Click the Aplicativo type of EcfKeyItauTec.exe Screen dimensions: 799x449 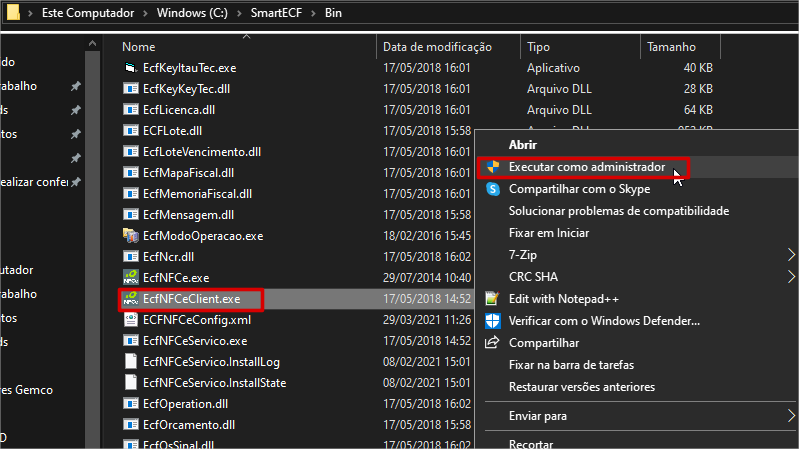pos(553,68)
